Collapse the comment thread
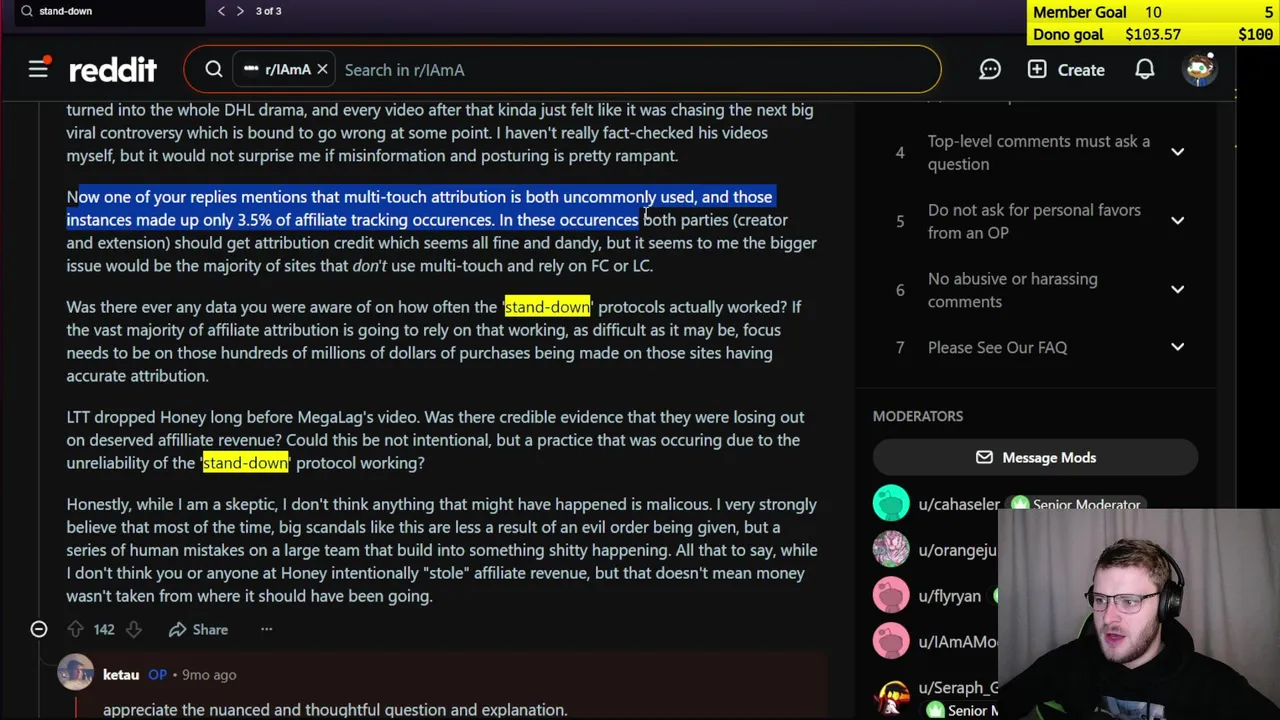 (39, 629)
